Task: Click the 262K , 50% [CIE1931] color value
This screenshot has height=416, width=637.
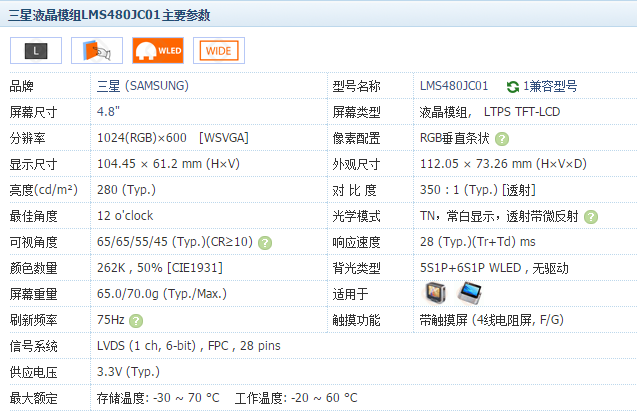Action: 160,268
